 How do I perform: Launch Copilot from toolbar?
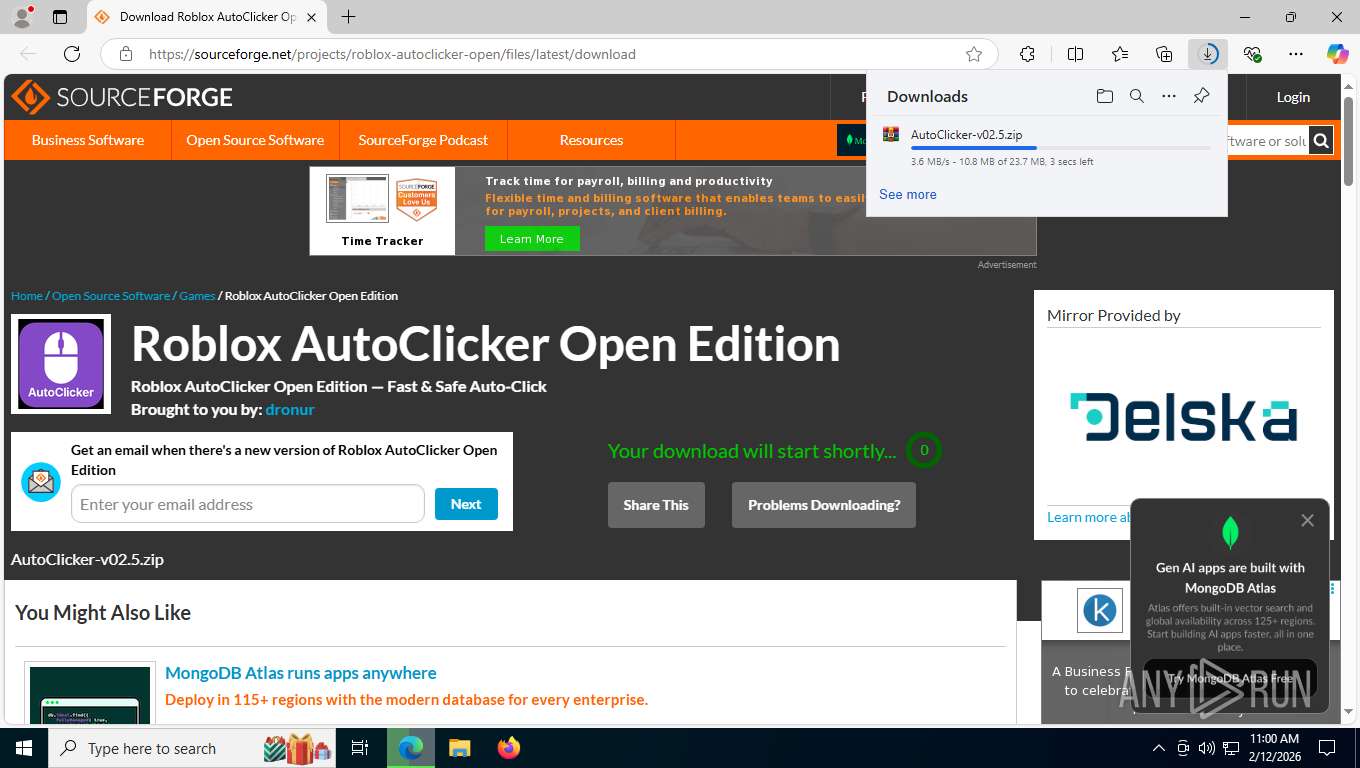[1337, 54]
